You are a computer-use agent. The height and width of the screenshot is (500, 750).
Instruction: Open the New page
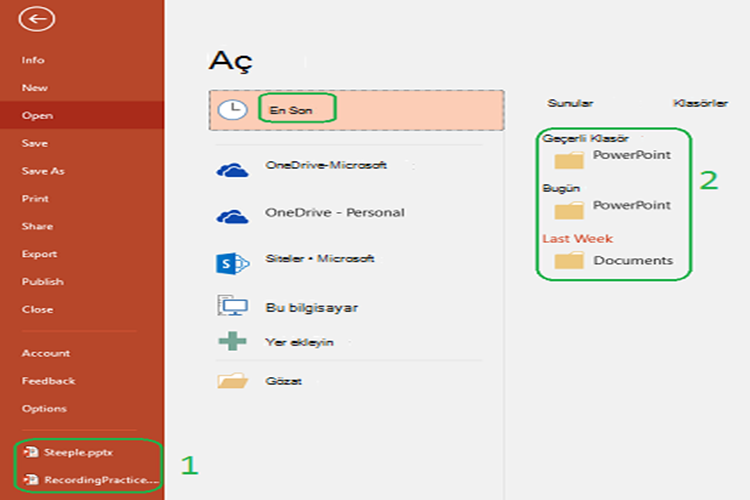tap(34, 88)
